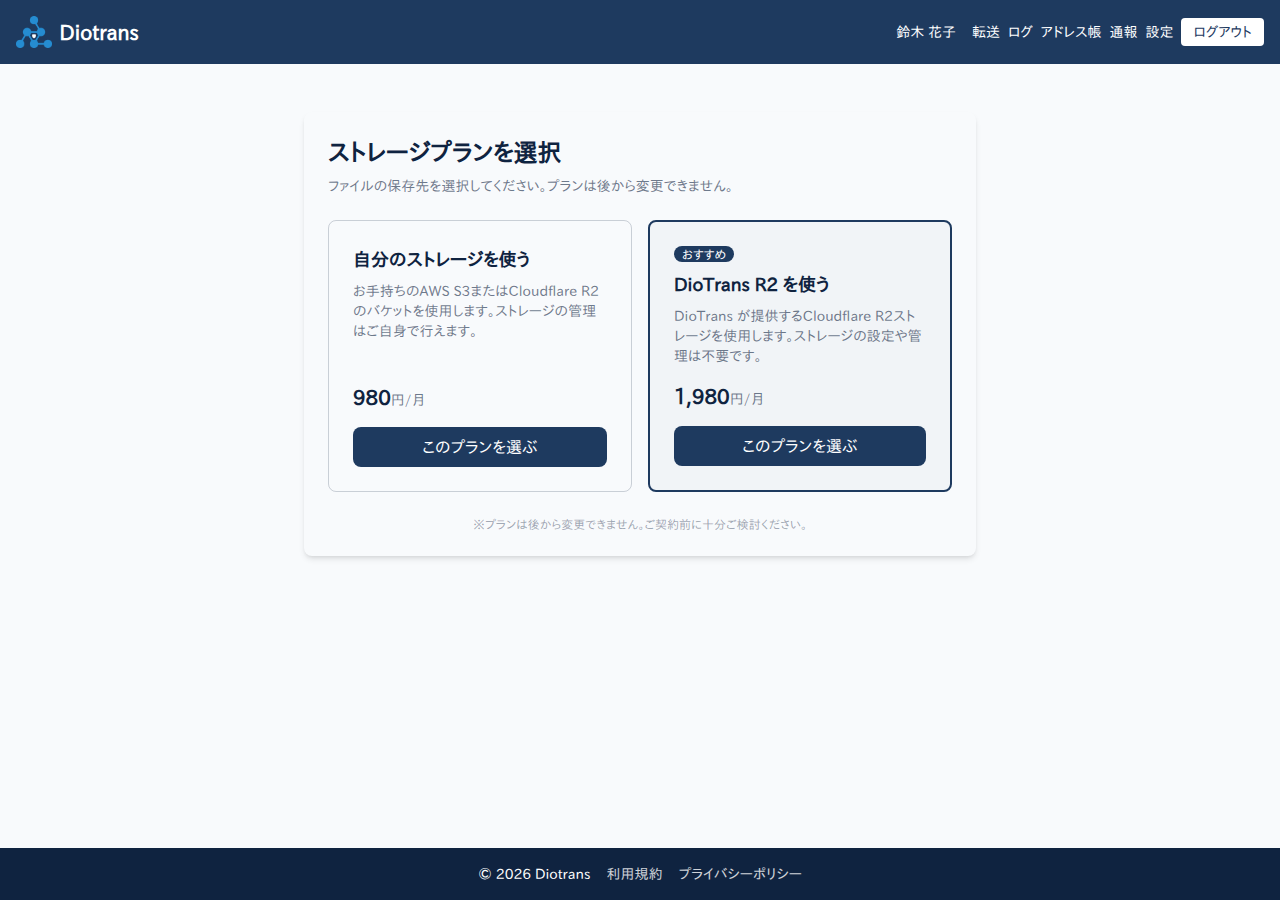Image resolution: width=1280 pixels, height=900 pixels.
Task: Click the DioTrans が提供する plan description
Action: point(798,336)
